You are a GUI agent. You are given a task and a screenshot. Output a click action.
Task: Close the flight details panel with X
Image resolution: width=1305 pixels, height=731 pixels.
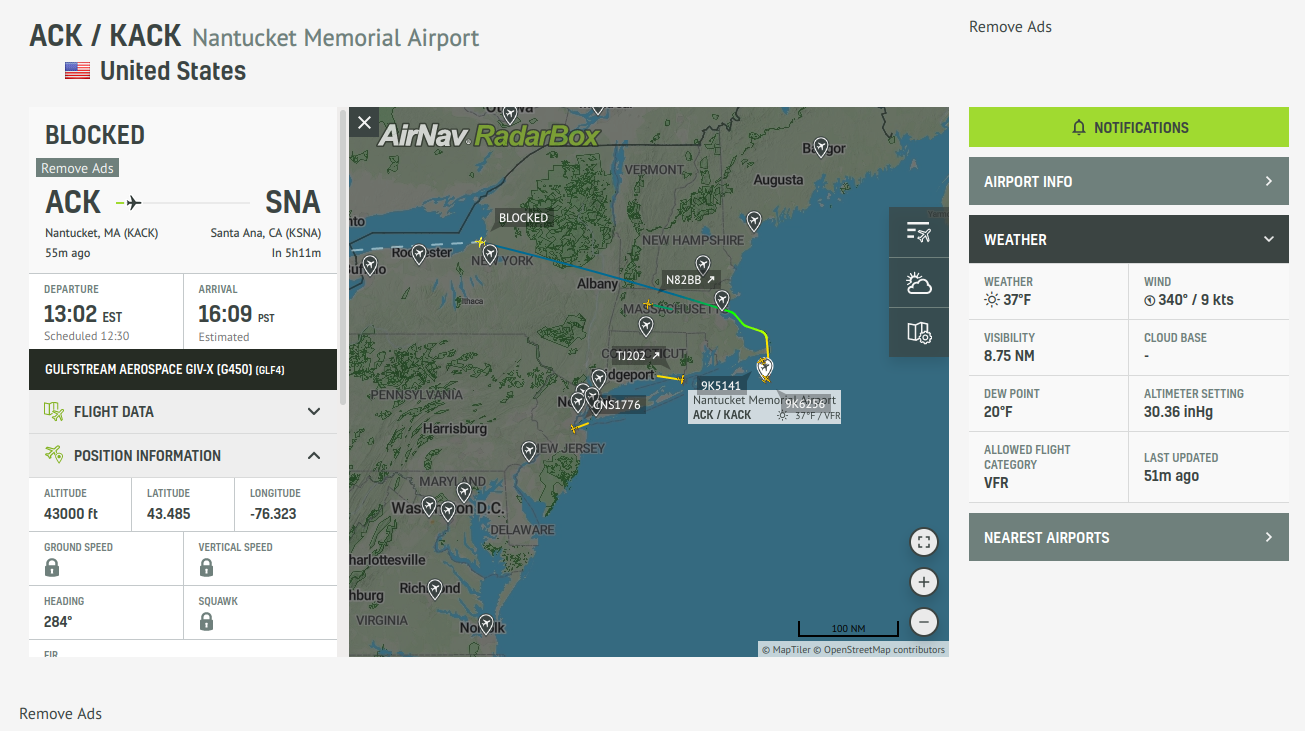[364, 123]
